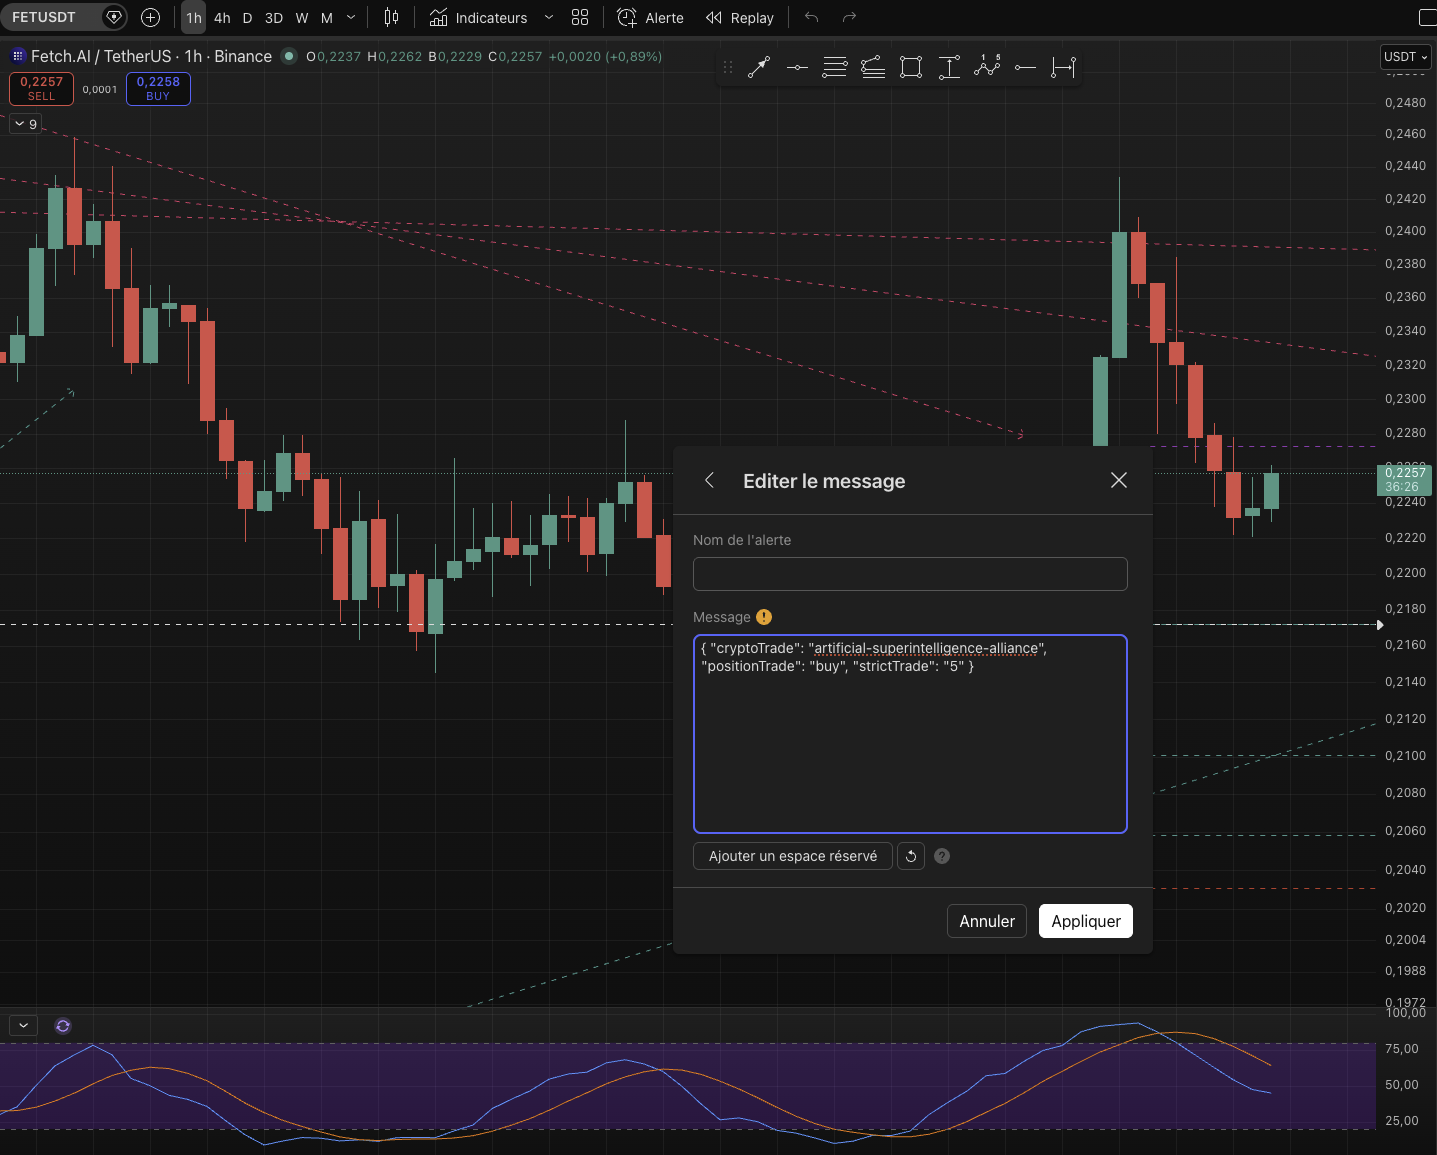Open the Indicateurs dropdown menu
Viewport: 1437px width, 1155px height.
tap(490, 17)
